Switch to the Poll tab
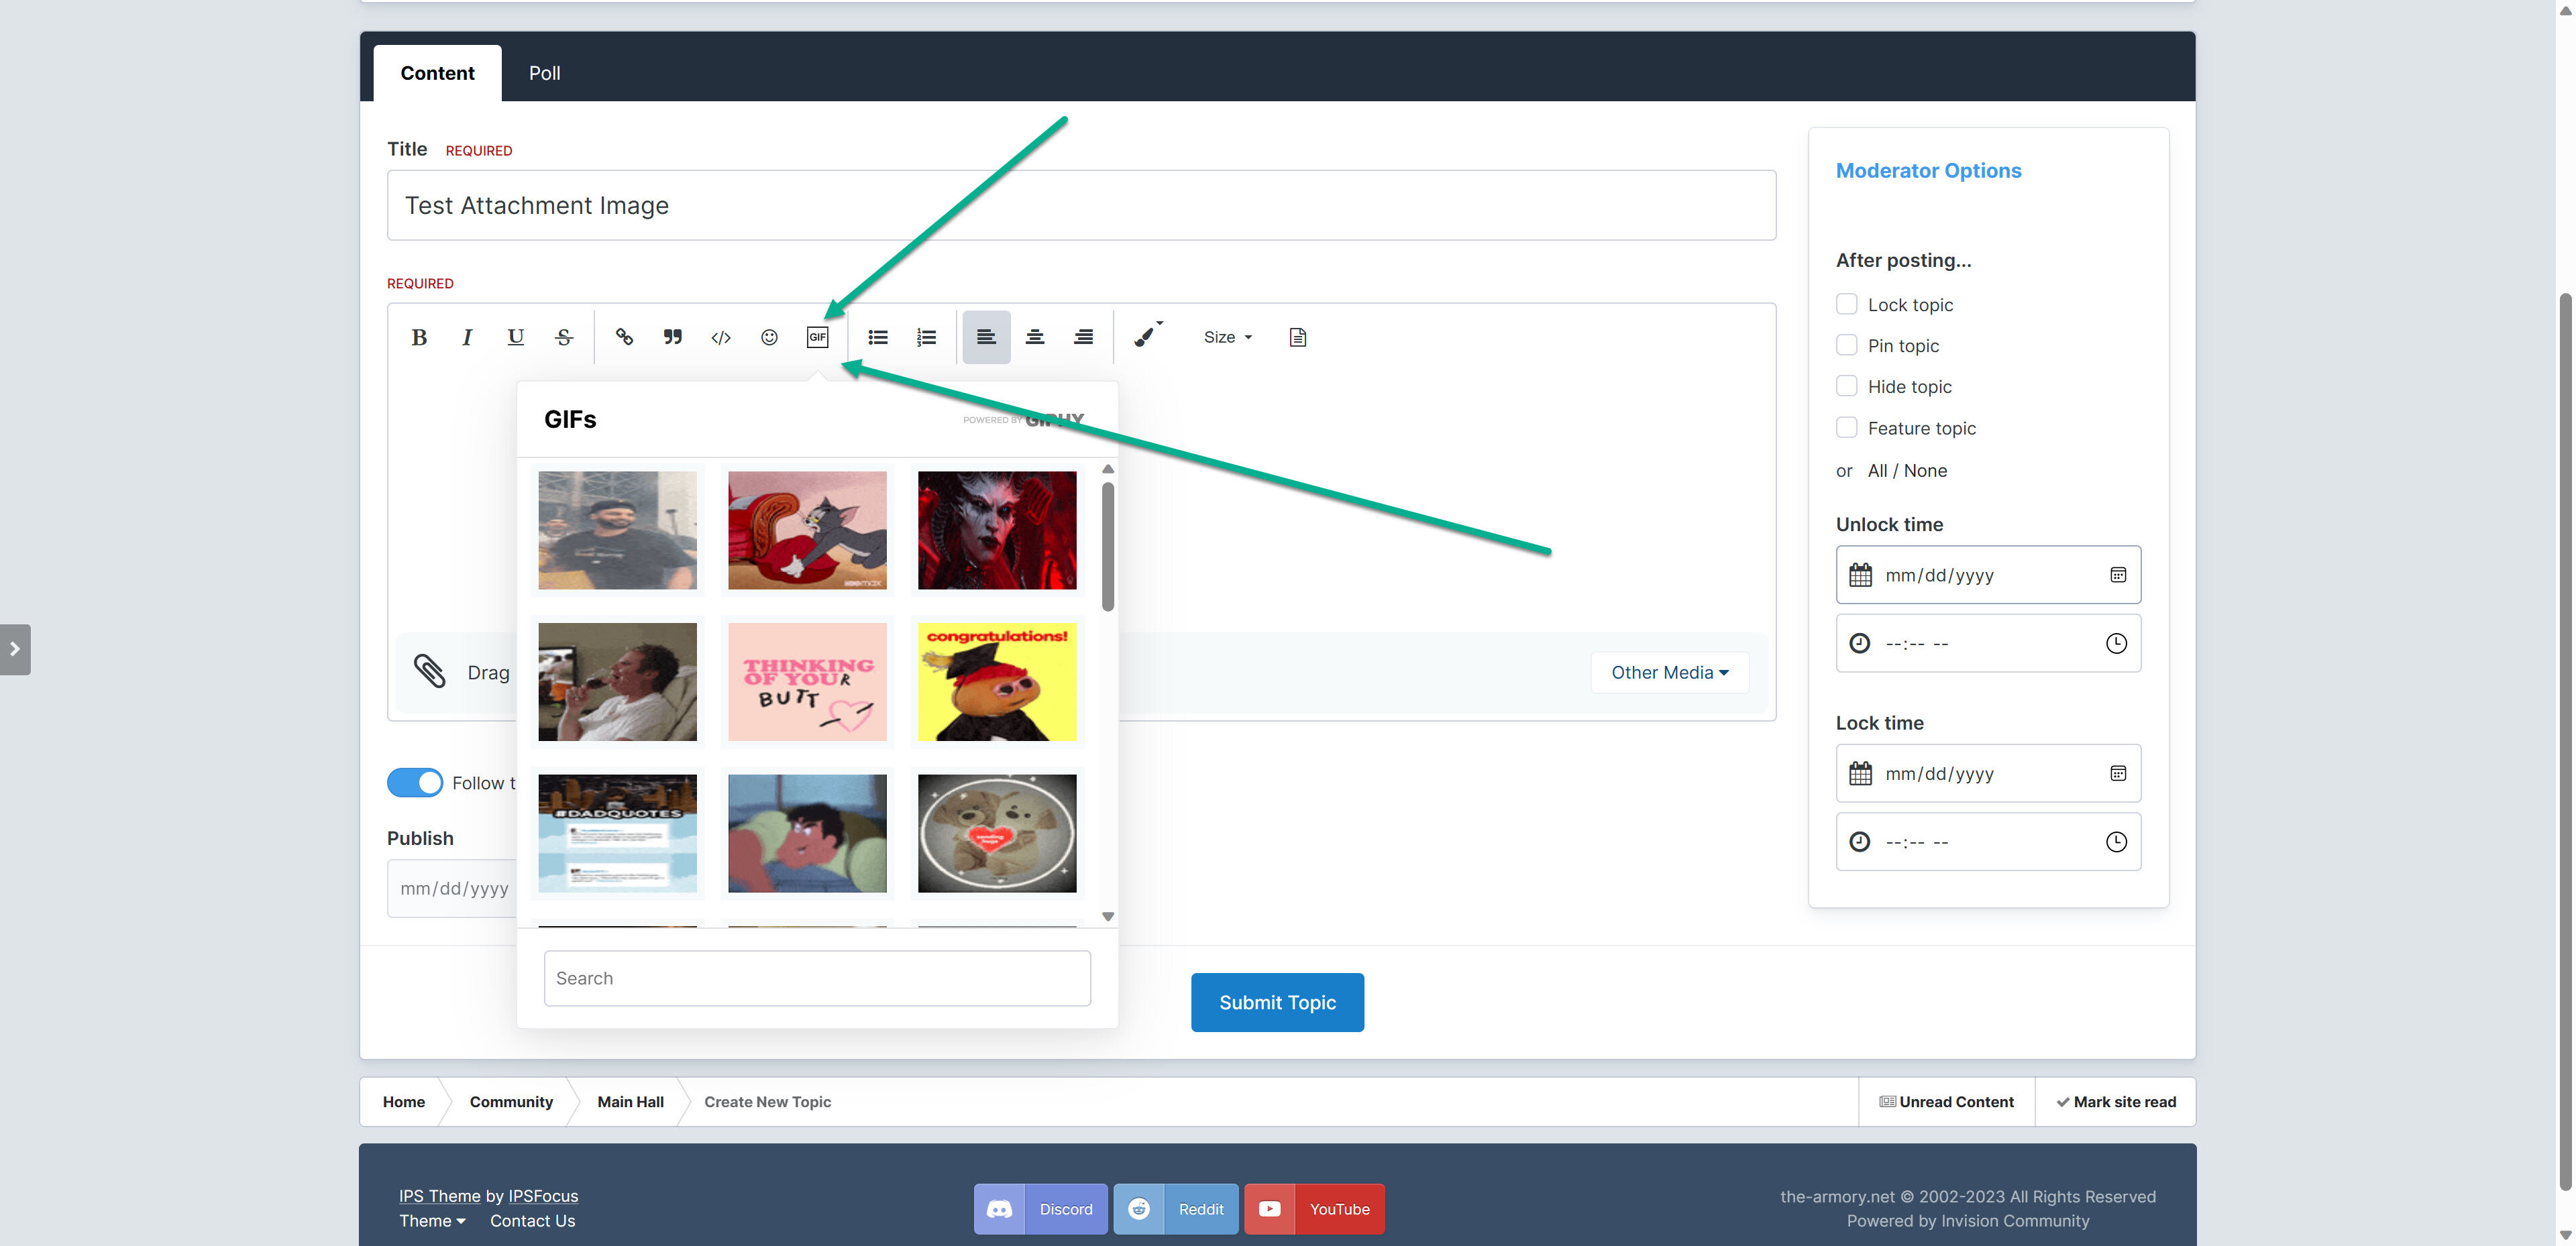The width and height of the screenshot is (2576, 1246). pyautogui.click(x=544, y=73)
